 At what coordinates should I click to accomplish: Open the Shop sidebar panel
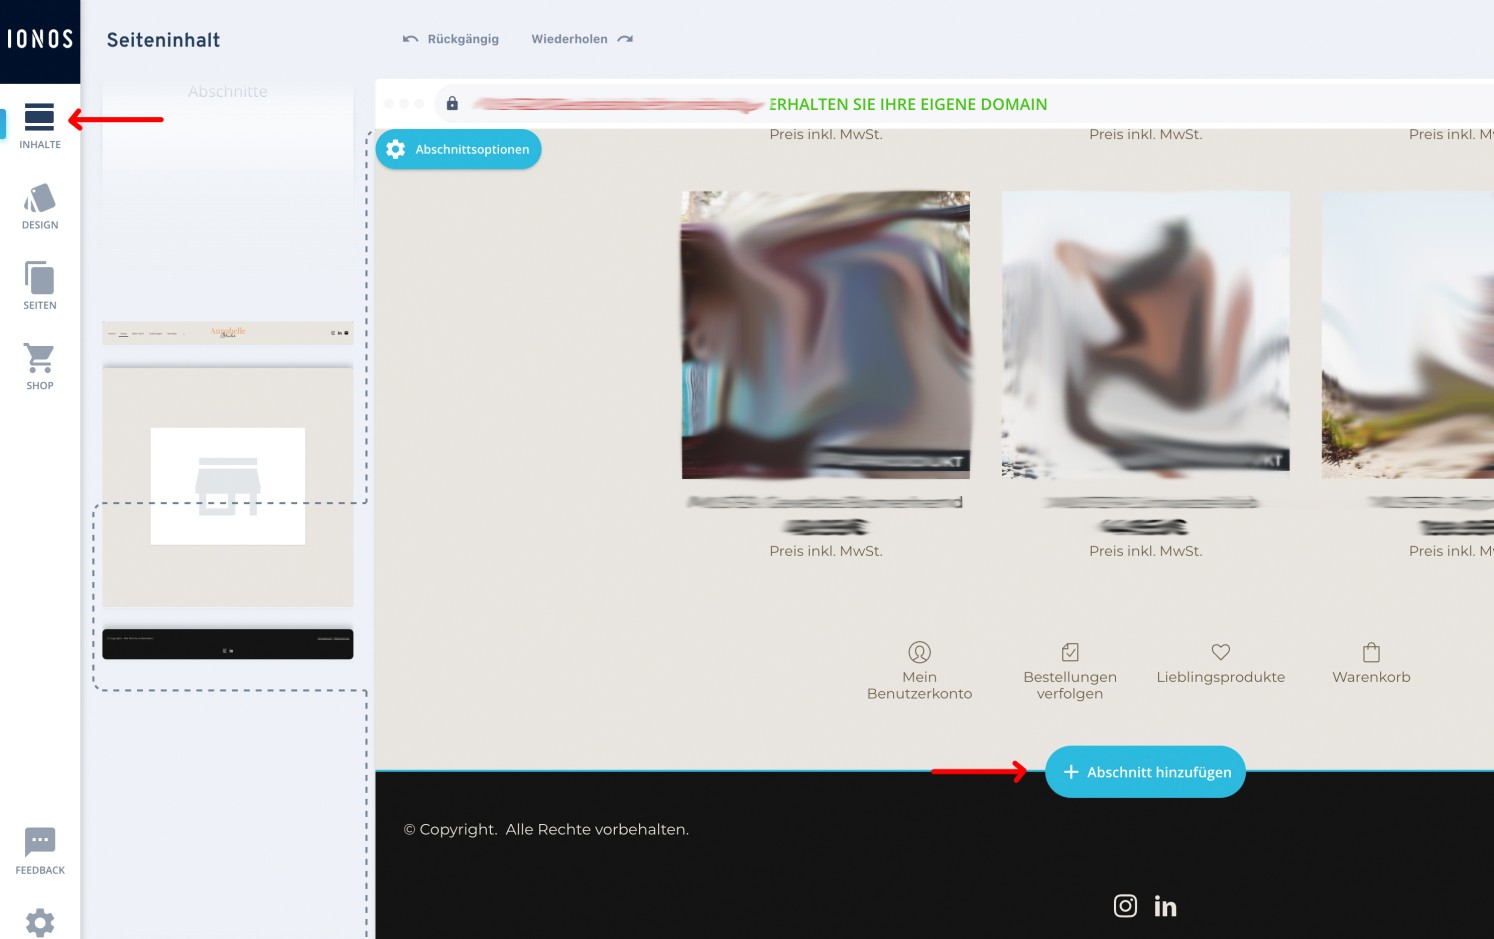(x=40, y=366)
